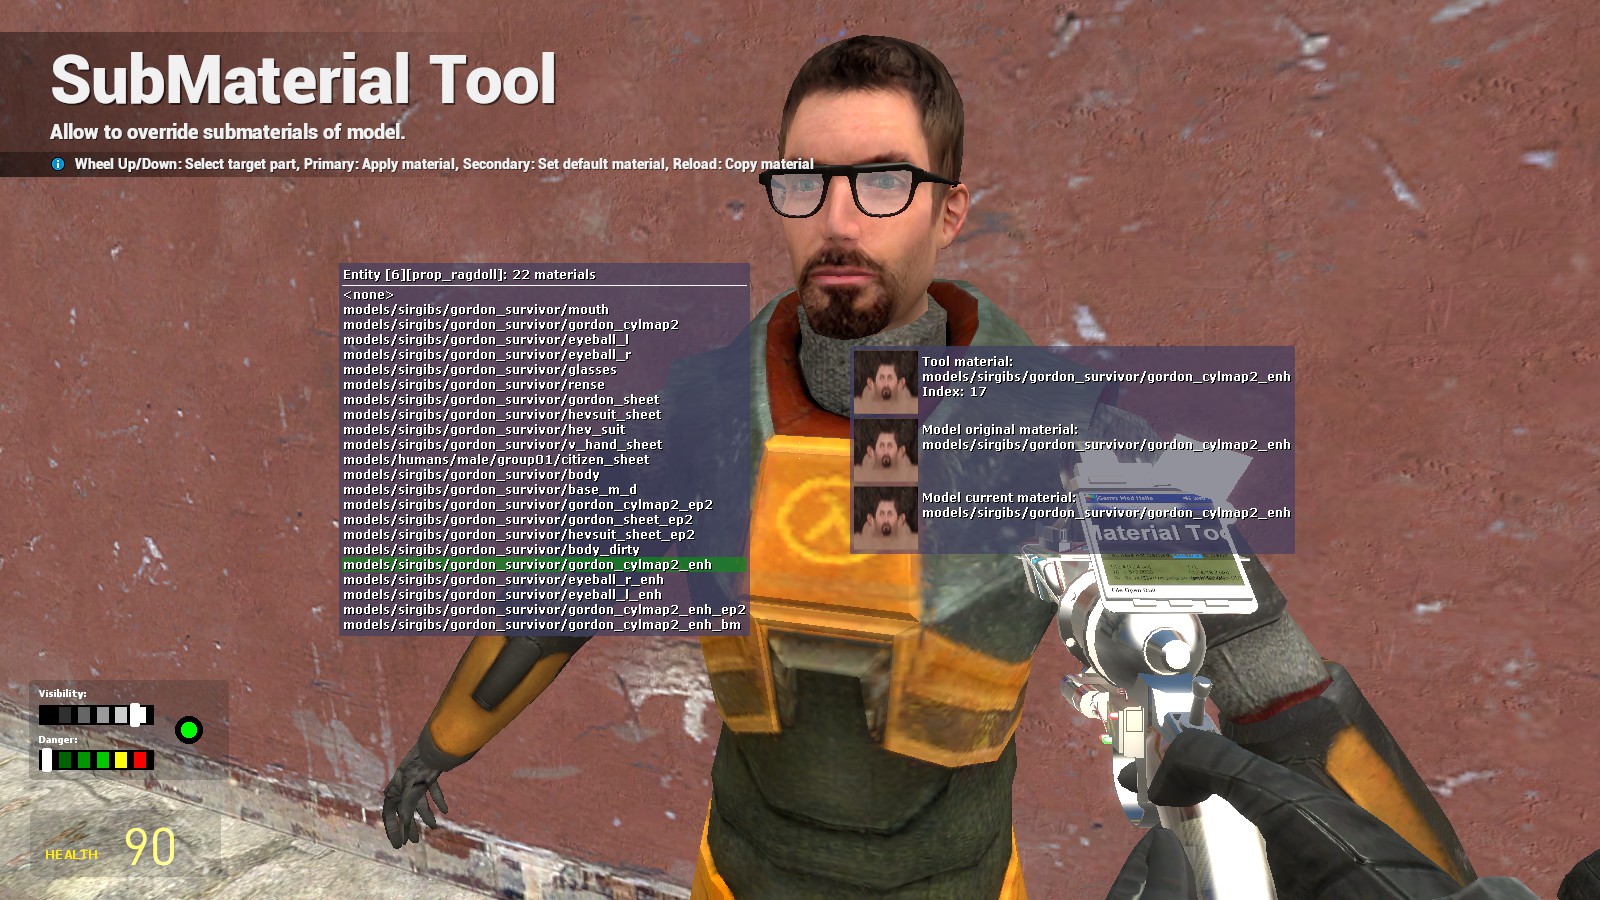The image size is (1600, 900).
Task: Click the 'Danger:' label
Action: (58, 740)
